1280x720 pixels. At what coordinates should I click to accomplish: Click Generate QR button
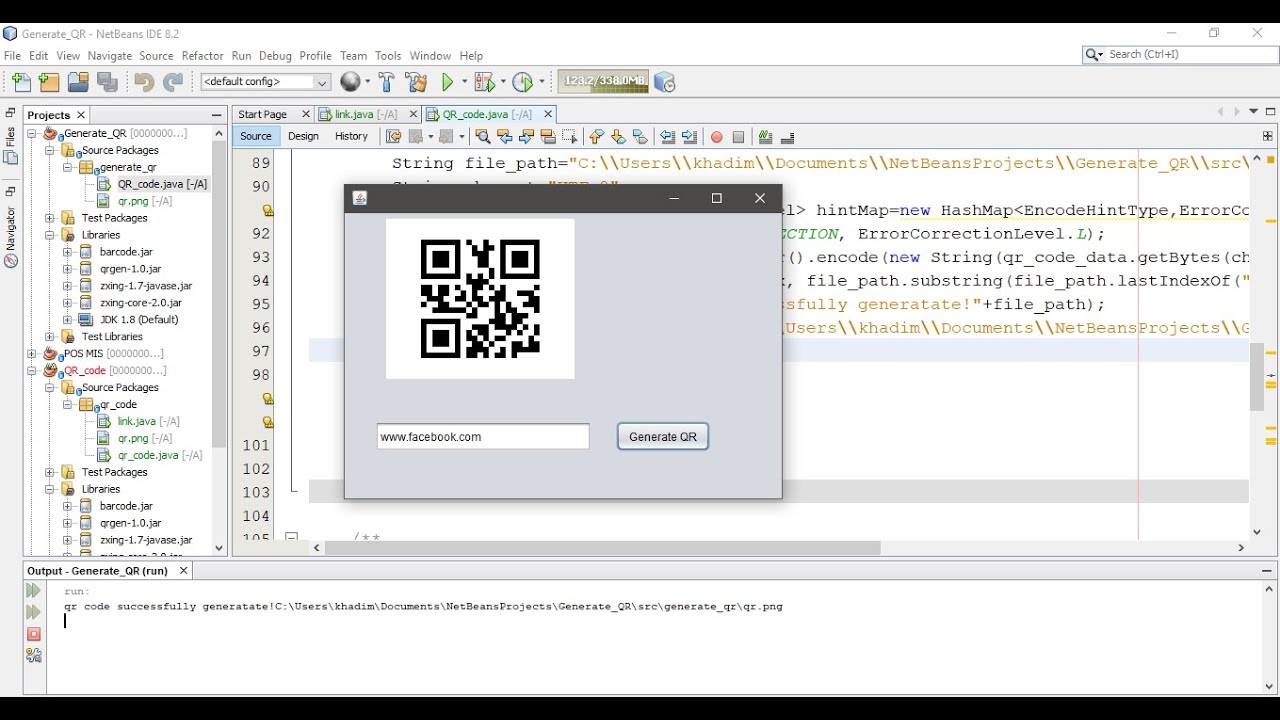coord(663,437)
